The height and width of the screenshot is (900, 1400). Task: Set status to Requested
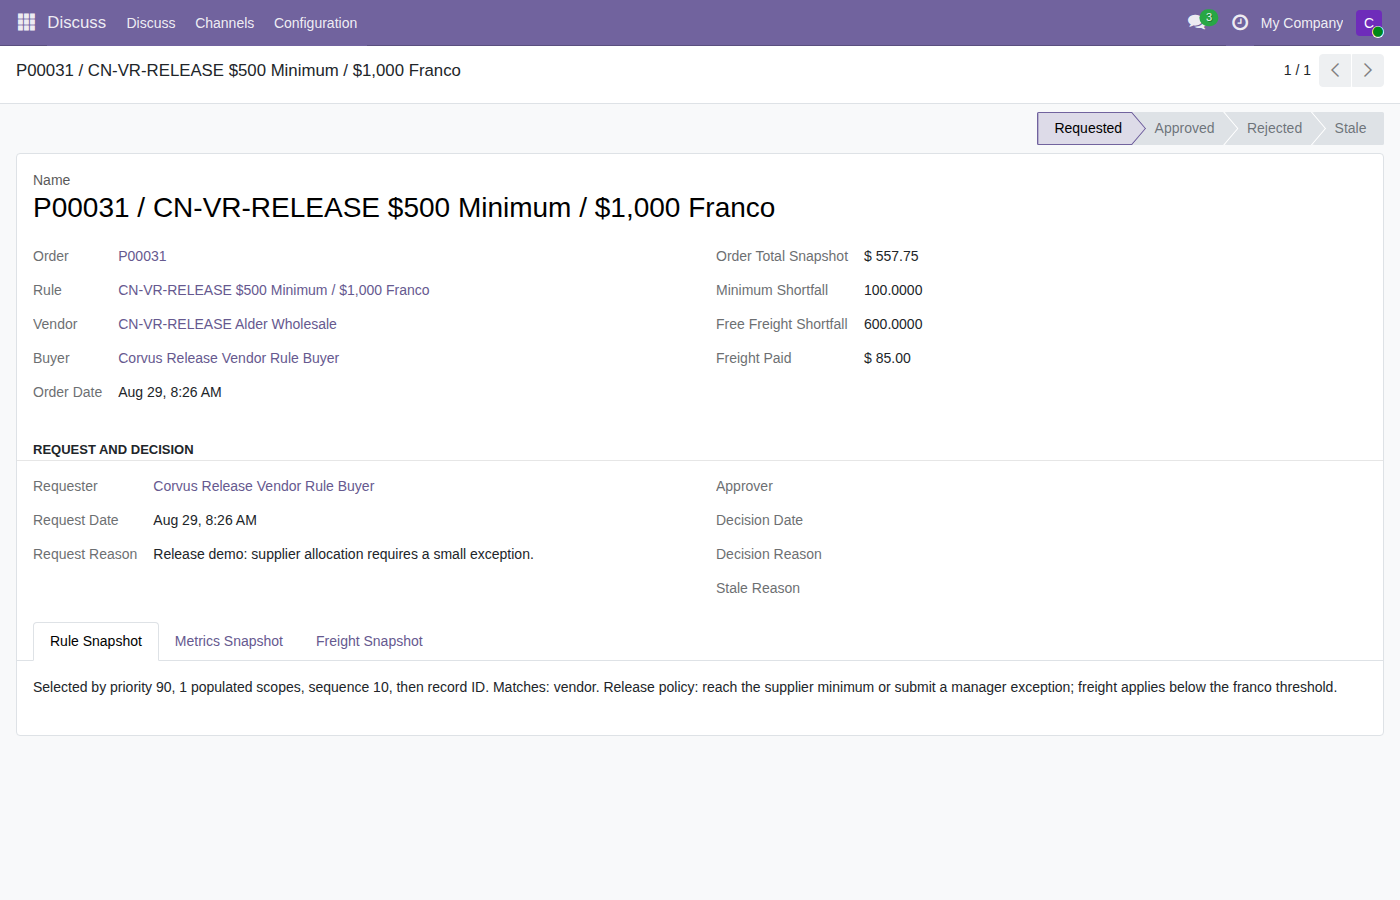click(1088, 128)
